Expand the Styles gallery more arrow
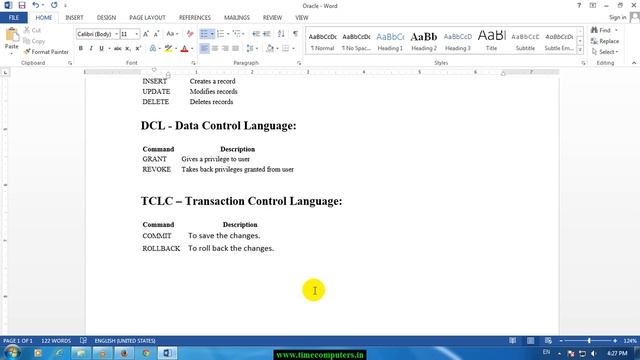 [580, 49]
